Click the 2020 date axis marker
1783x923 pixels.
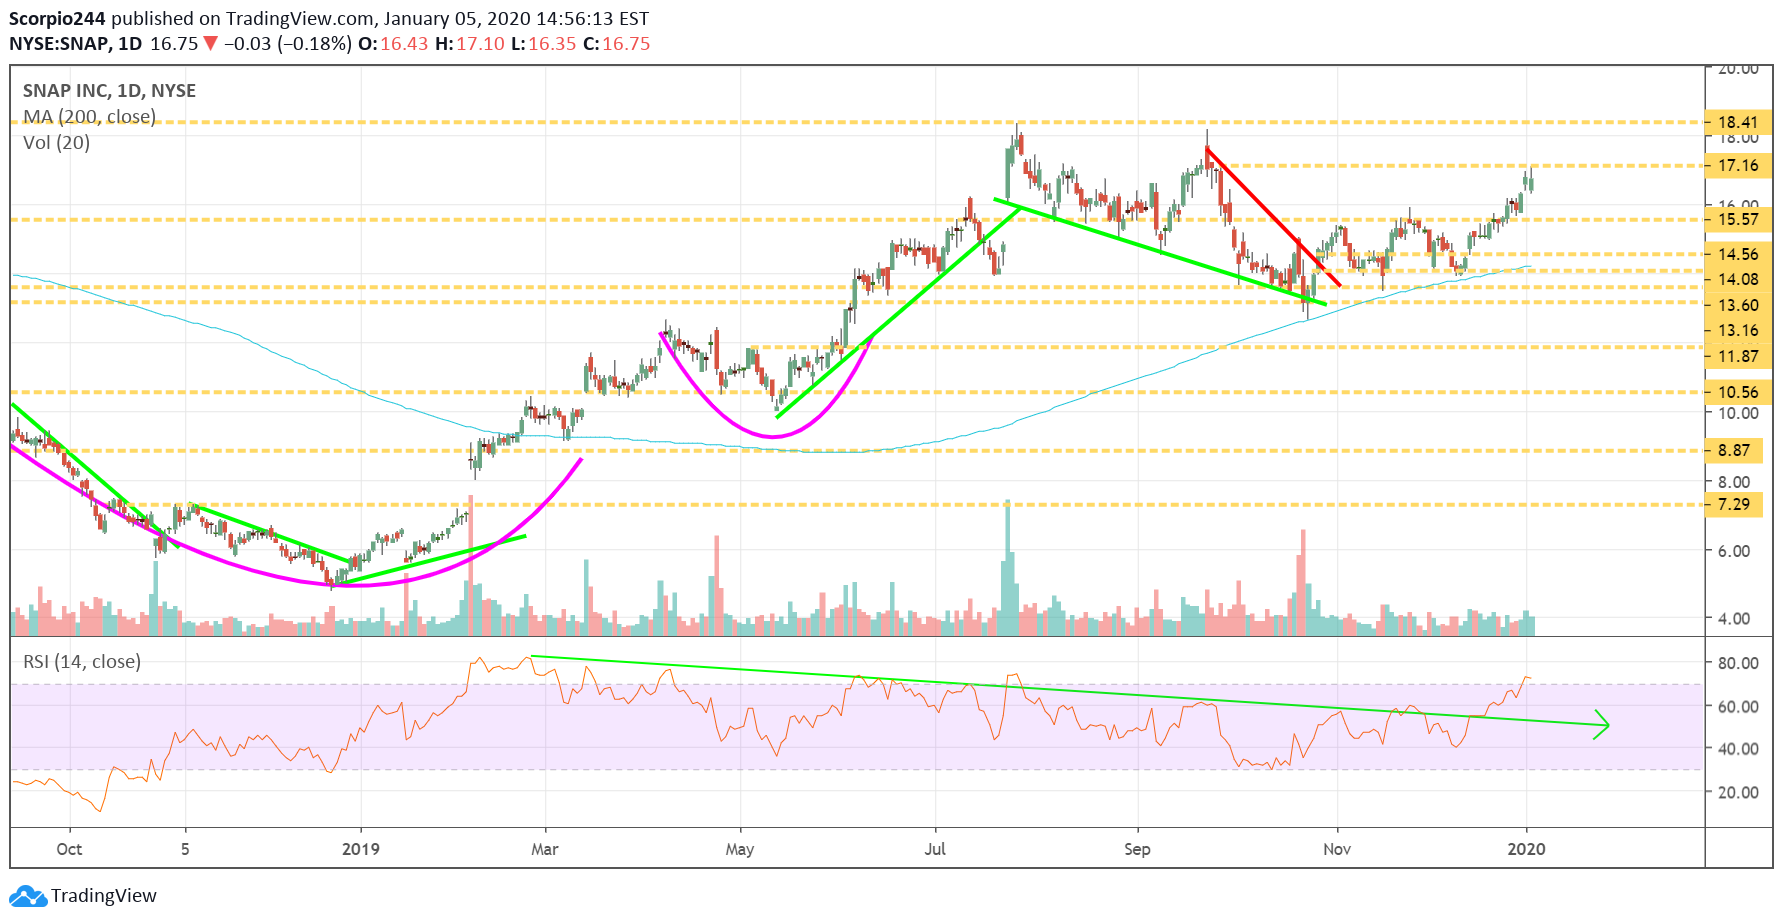point(1526,849)
